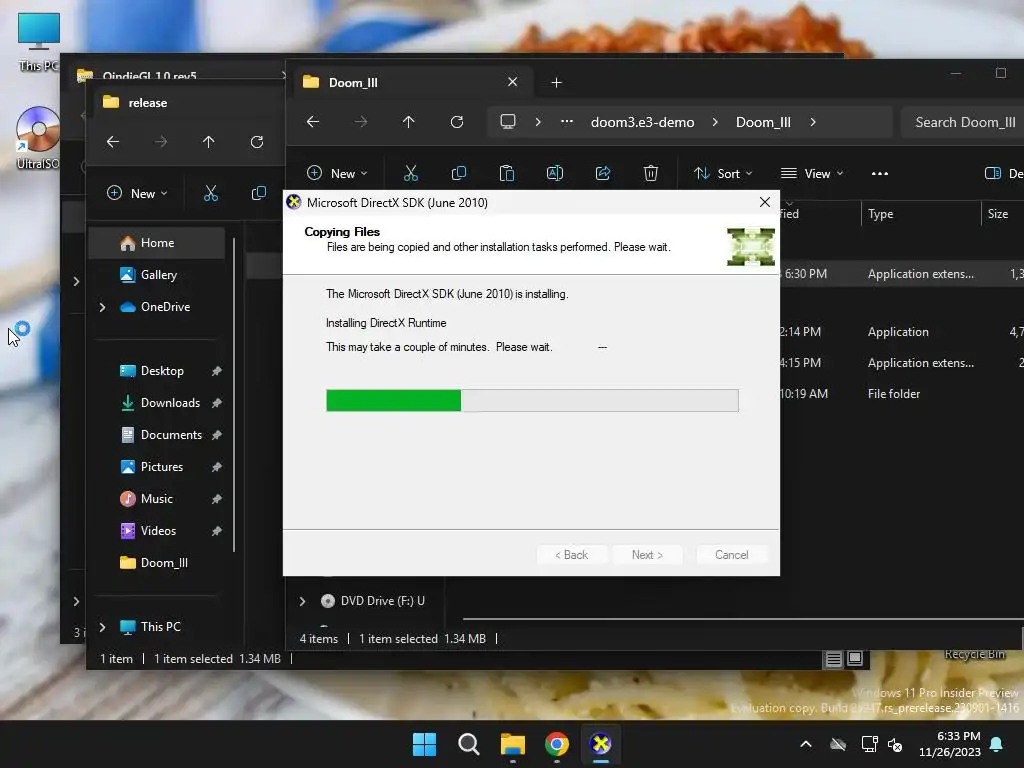Open the clock and date in taskbar

[950, 744]
